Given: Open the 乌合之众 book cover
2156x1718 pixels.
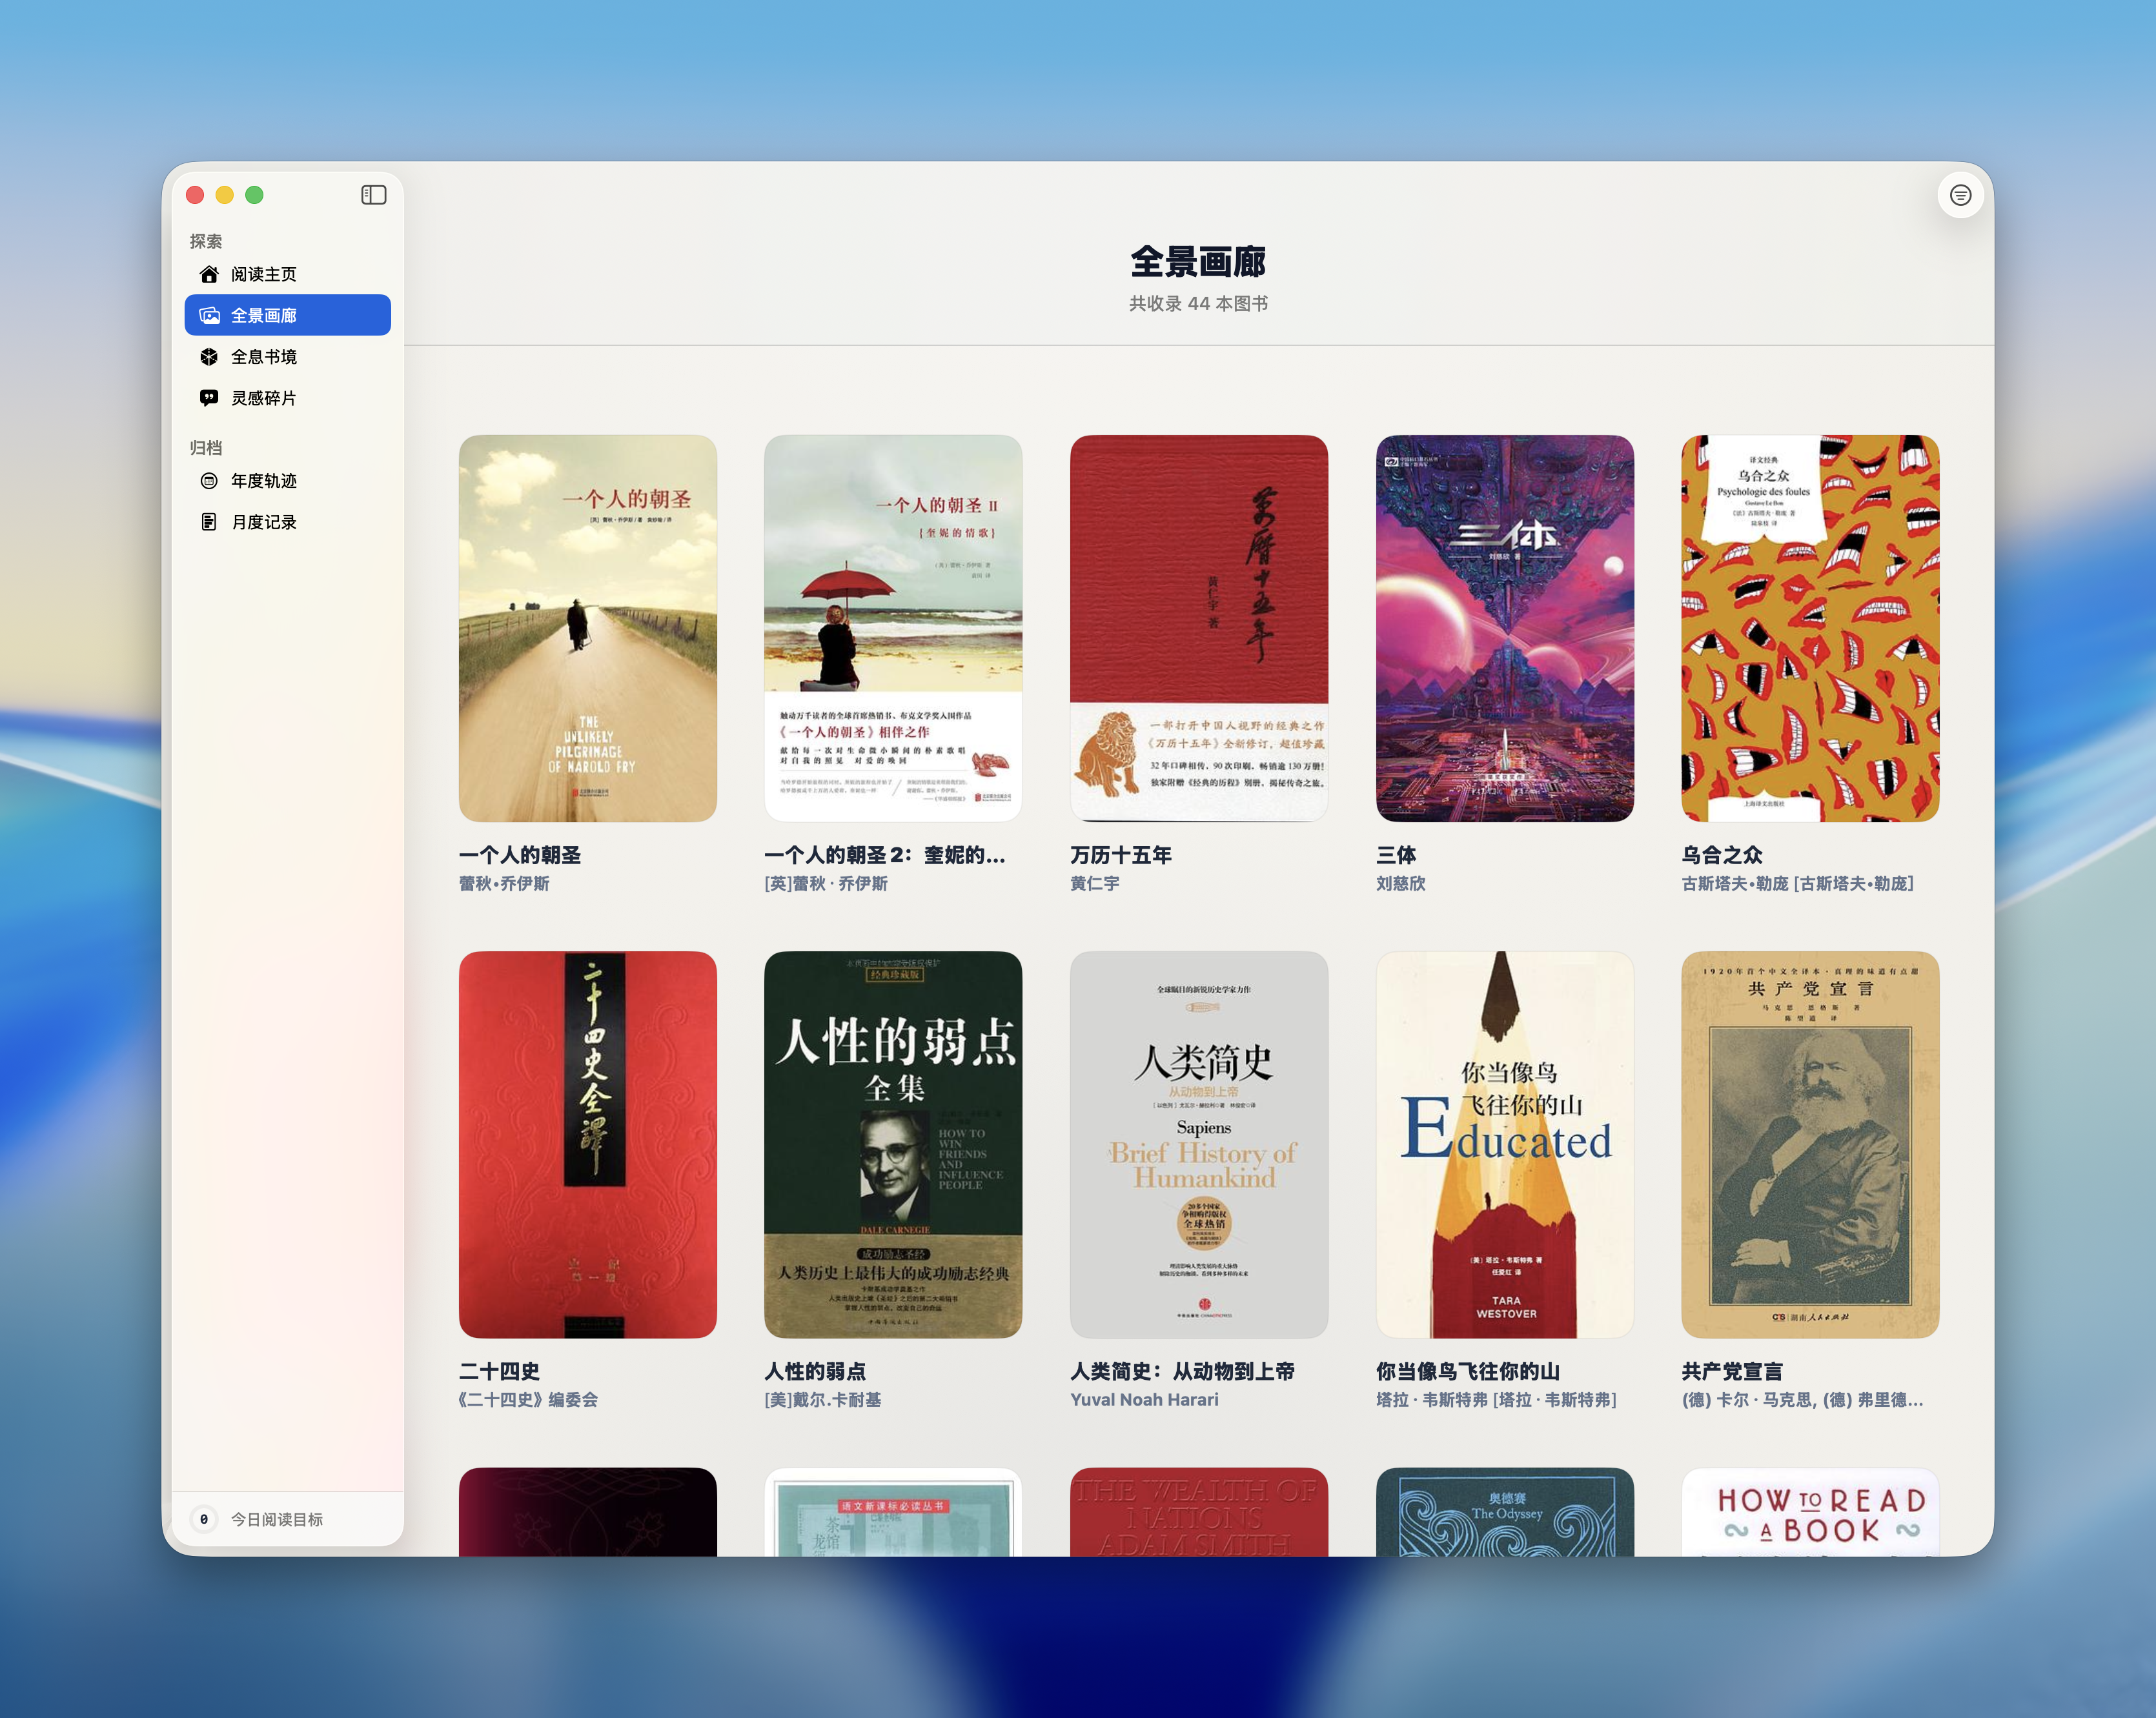Looking at the screenshot, I should 1810,628.
